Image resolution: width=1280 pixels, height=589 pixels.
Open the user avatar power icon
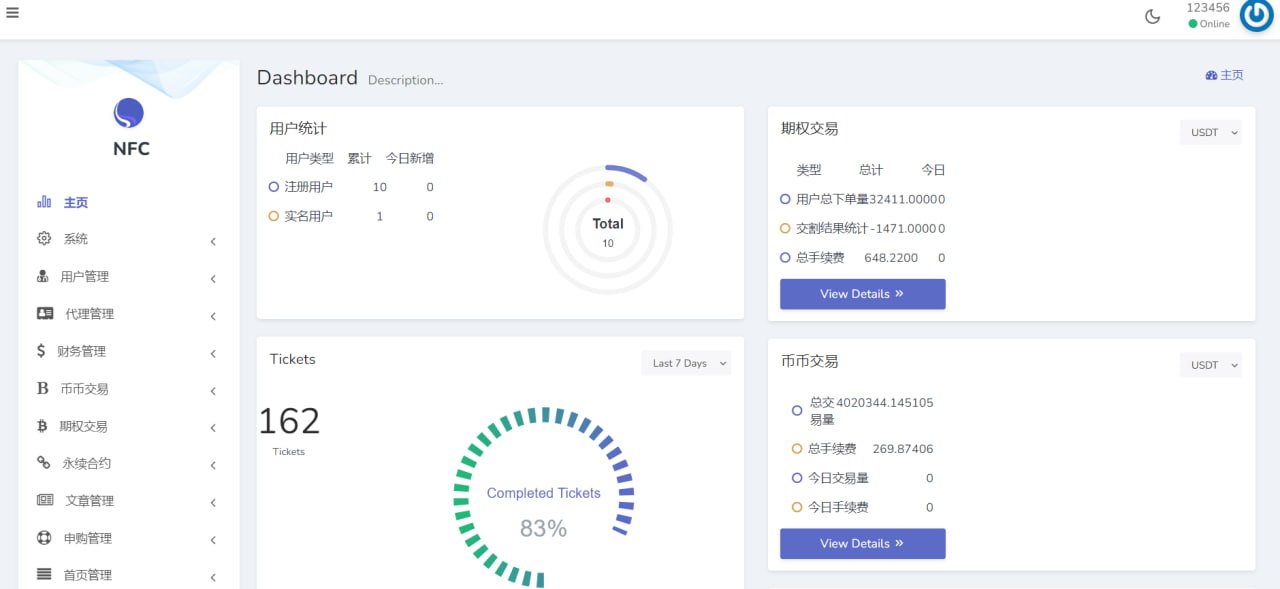tap(1256, 16)
